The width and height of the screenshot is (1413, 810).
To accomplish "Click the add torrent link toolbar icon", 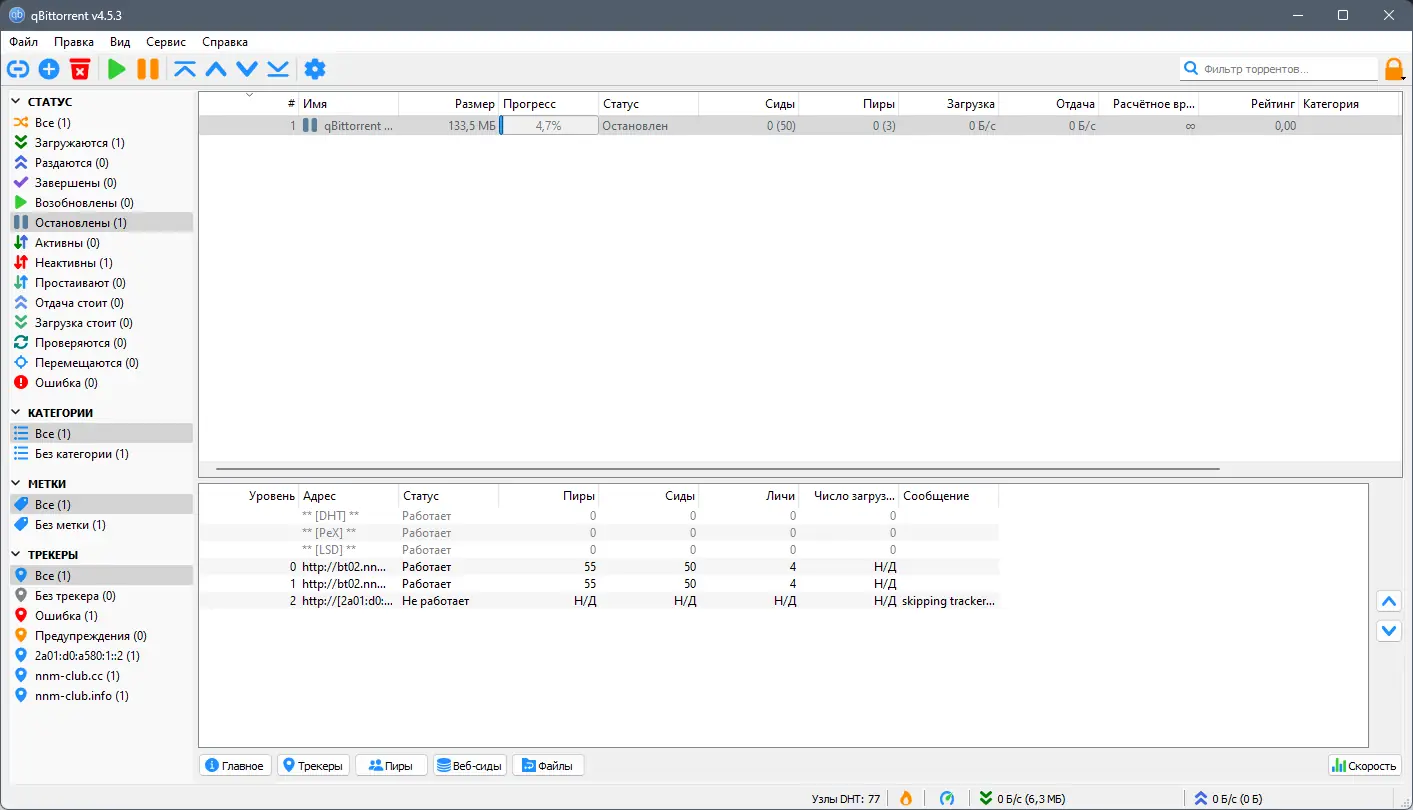I will click(x=18, y=69).
